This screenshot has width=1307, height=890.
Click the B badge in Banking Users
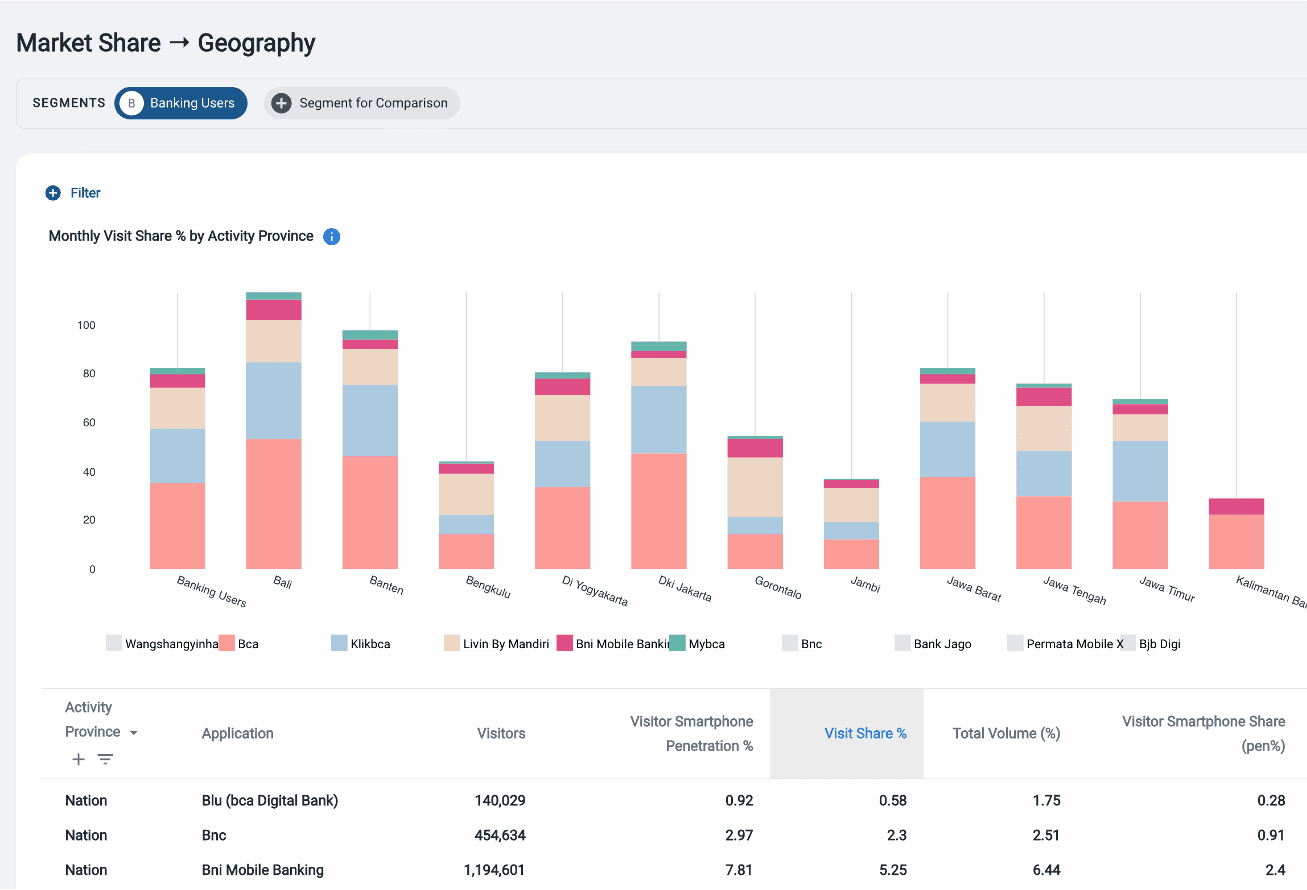pos(131,103)
